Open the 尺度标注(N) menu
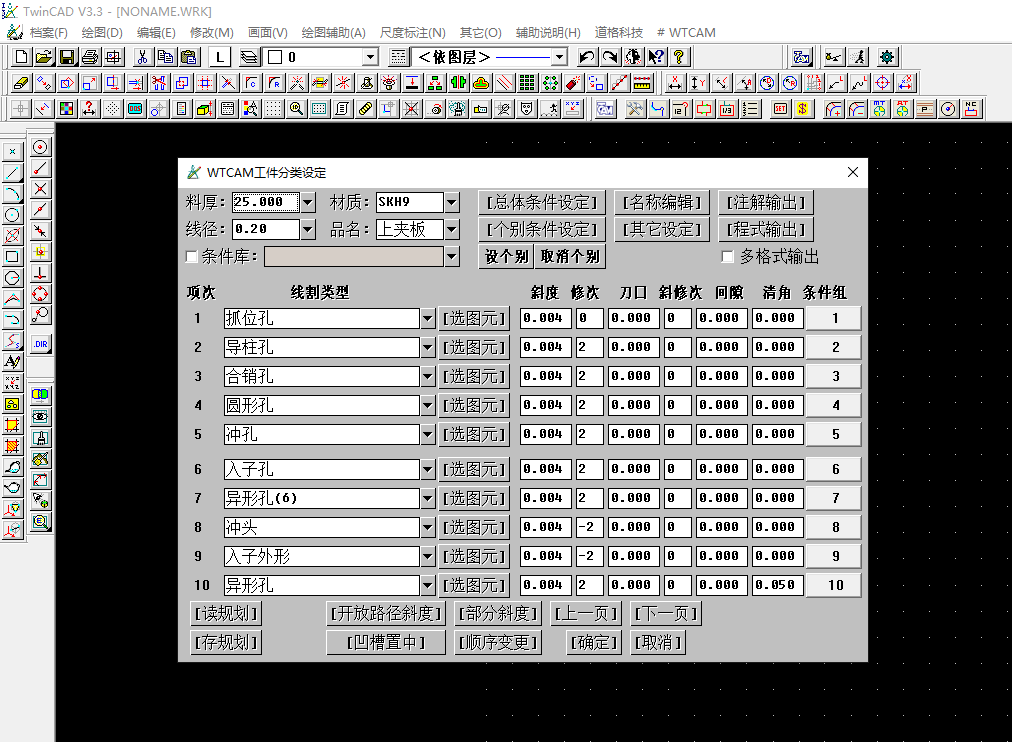The height and width of the screenshot is (742, 1012). point(411,32)
